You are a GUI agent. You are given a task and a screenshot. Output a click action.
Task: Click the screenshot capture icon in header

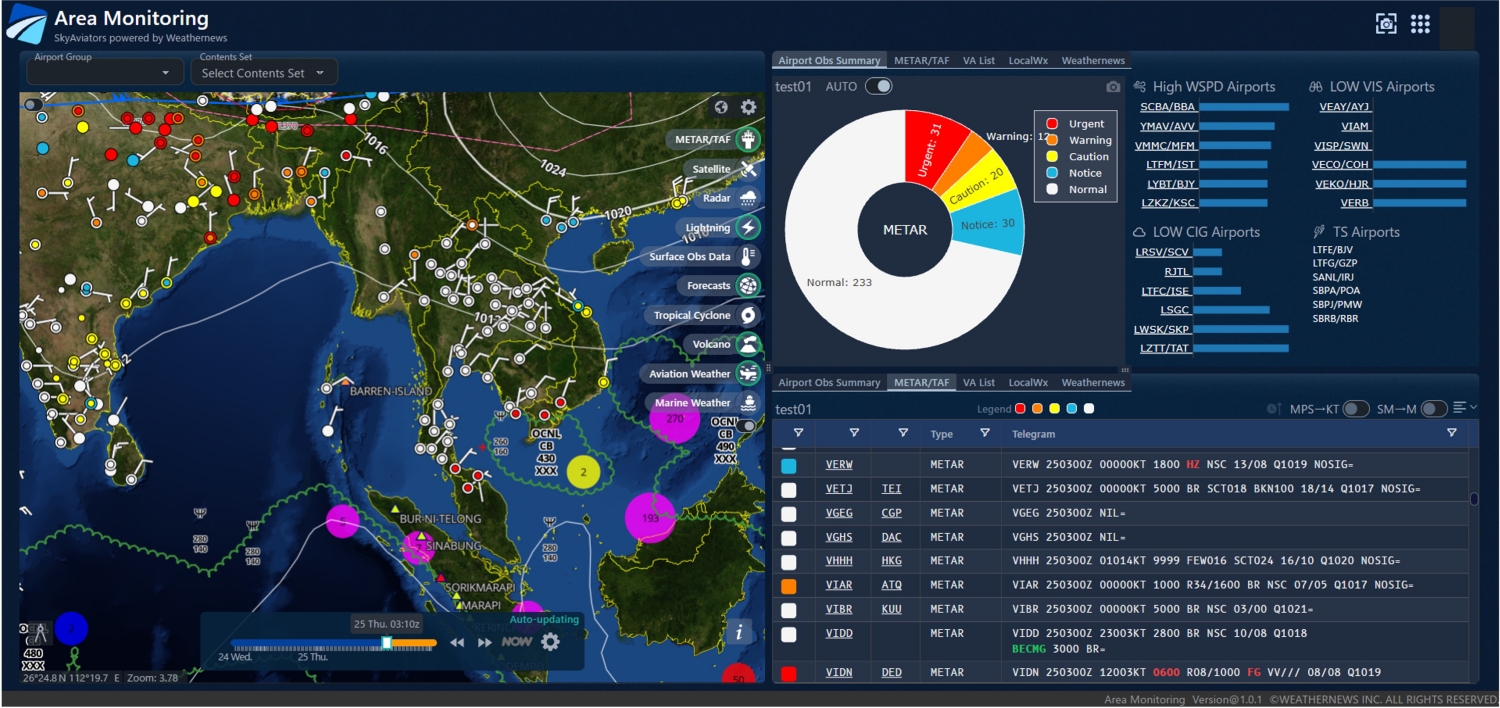pyautogui.click(x=1386, y=25)
